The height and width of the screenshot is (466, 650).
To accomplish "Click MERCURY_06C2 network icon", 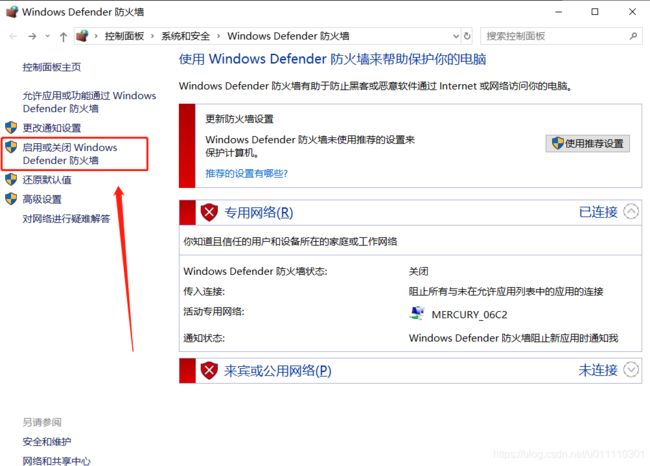I will point(417,313).
